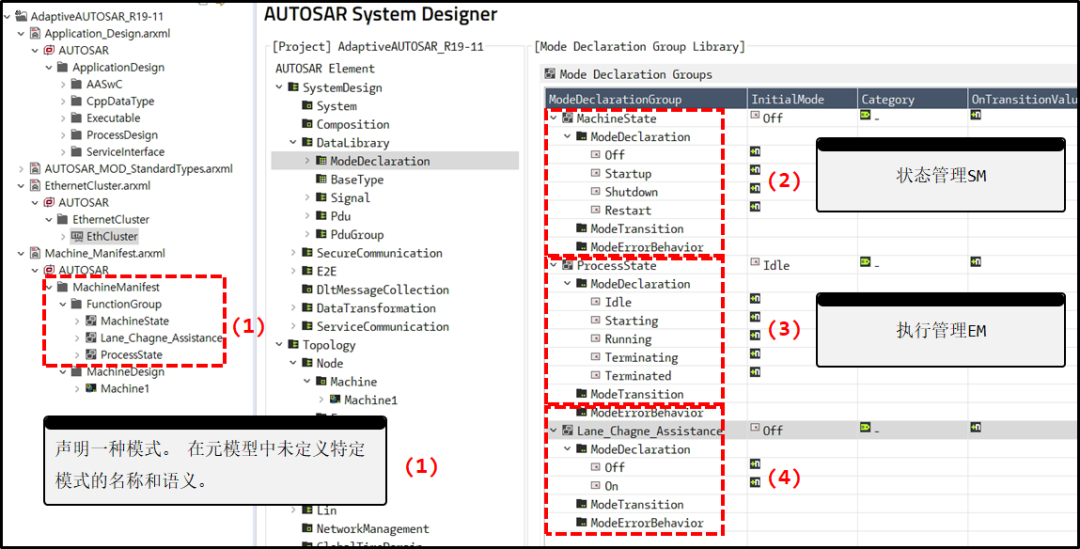
Task: Select the DataLibrary element icon
Action: pos(307,143)
